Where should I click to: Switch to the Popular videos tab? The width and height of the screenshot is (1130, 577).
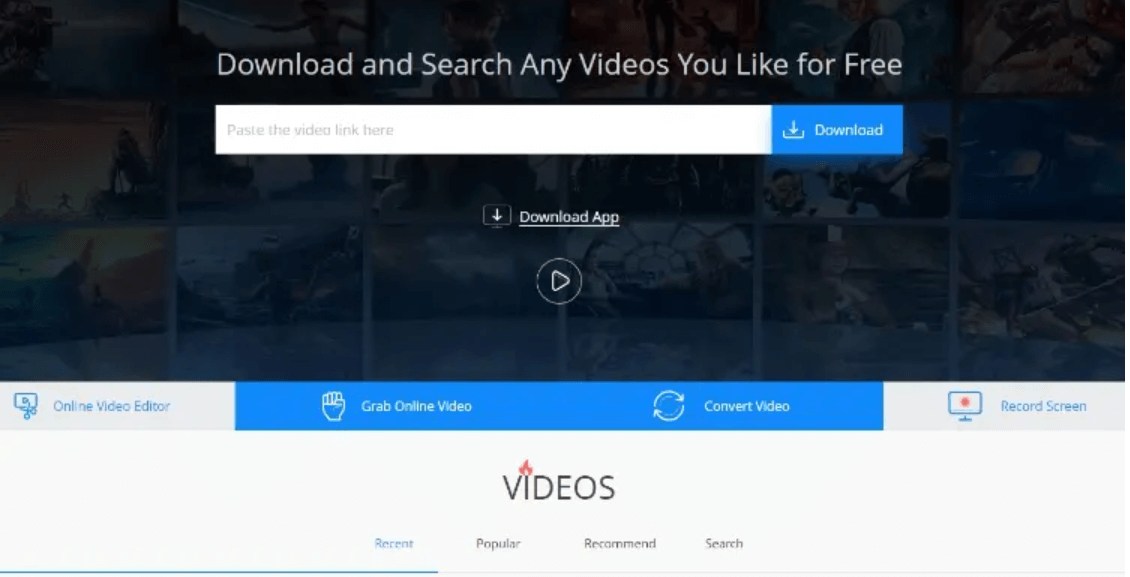click(498, 544)
